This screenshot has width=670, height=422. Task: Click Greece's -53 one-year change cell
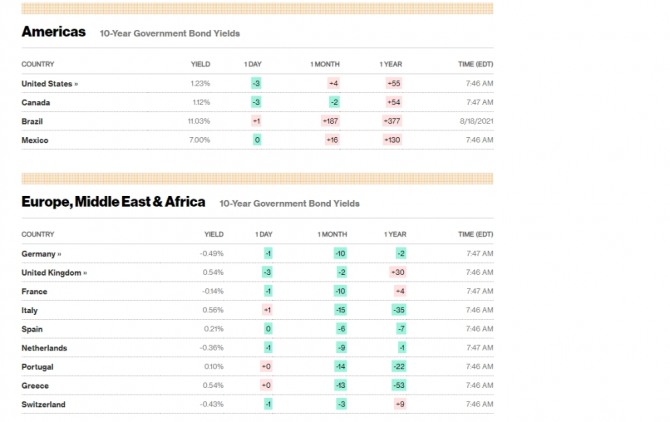pos(399,385)
